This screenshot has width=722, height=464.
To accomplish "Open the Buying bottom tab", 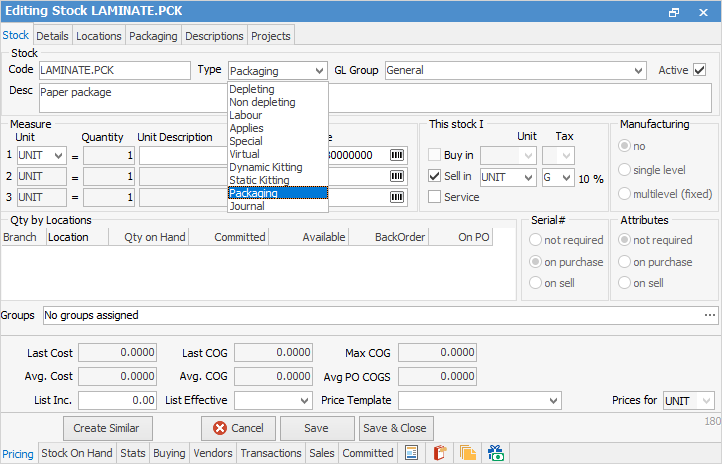I will [169, 453].
